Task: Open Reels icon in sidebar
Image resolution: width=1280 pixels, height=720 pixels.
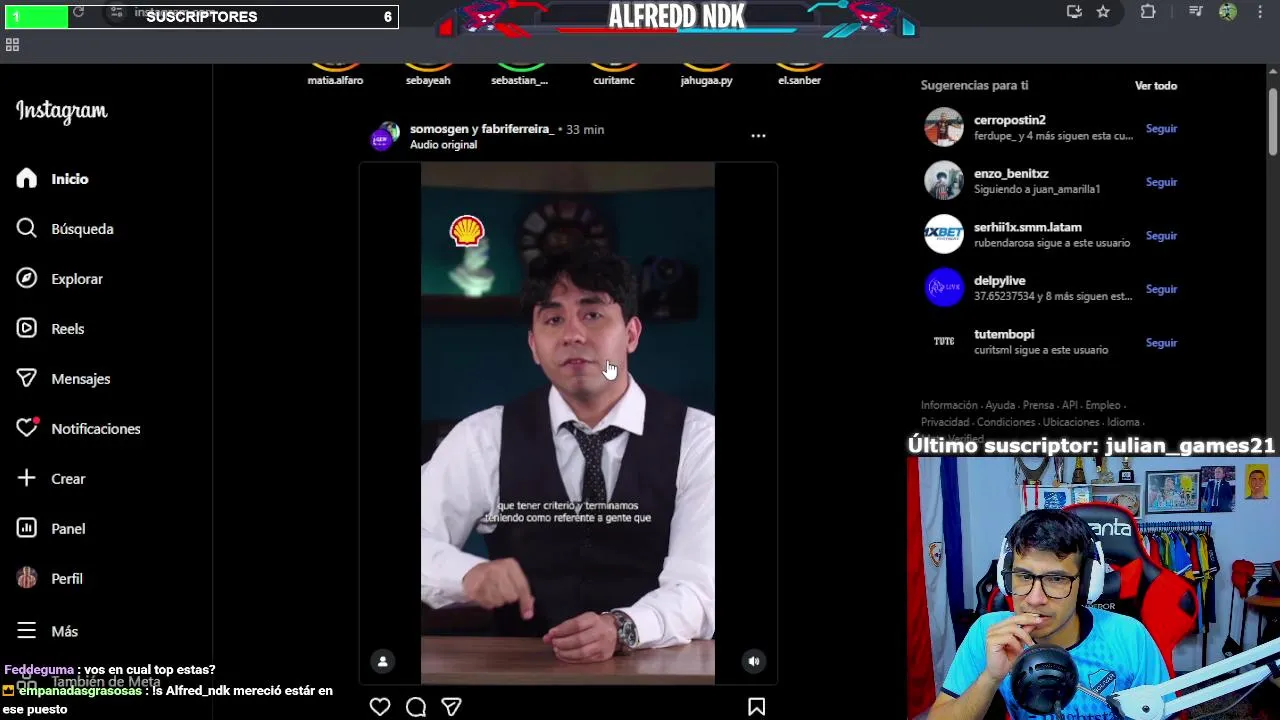Action: (27, 328)
